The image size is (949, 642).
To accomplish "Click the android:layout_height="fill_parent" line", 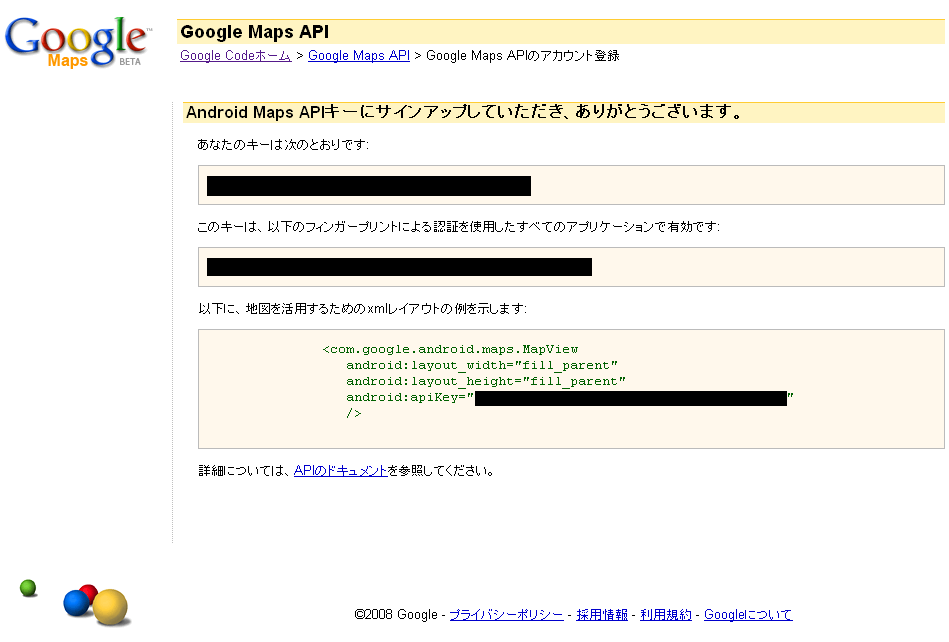I will tap(486, 381).
